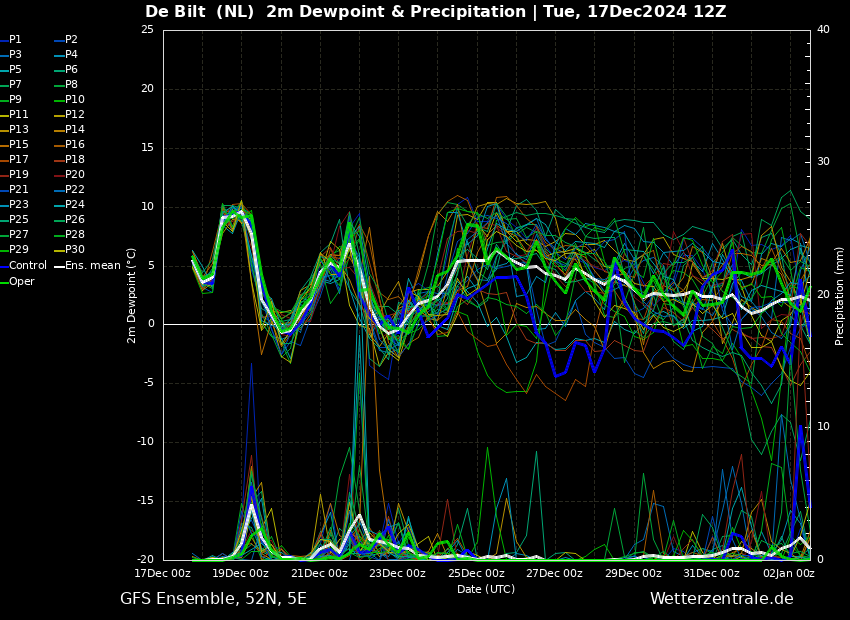Select the 02Jan 00z axis label
This screenshot has width=850, height=620.
[790, 573]
